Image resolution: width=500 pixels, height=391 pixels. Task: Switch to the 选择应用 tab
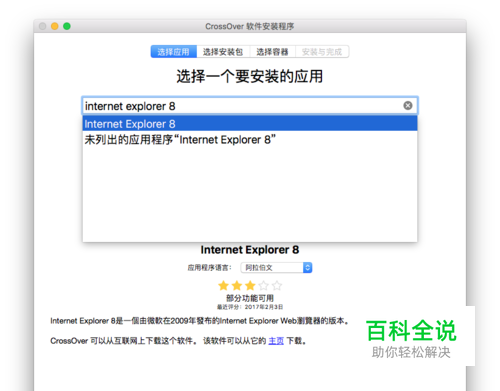[x=174, y=52]
